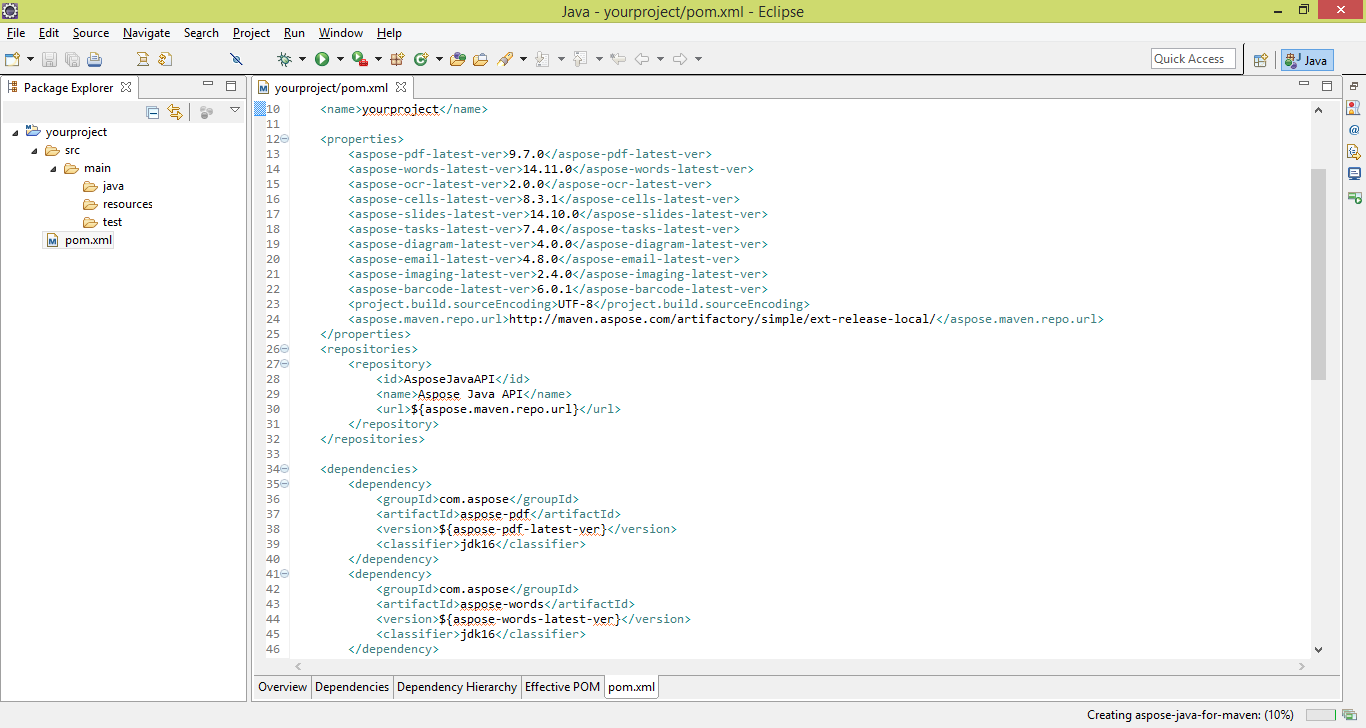Collapse the yourproject tree node
The height and width of the screenshot is (728, 1366).
15,132
